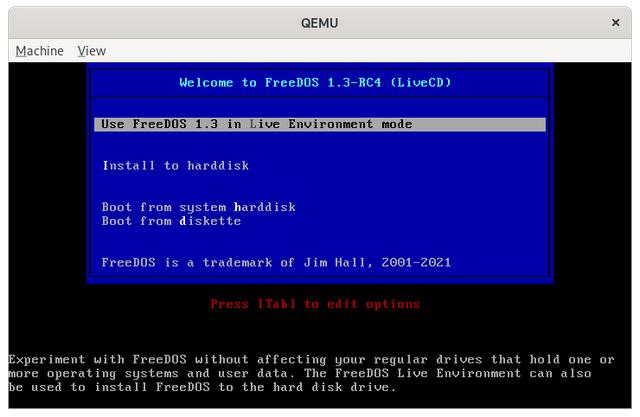Choose Boot from diskette option

(x=171, y=221)
